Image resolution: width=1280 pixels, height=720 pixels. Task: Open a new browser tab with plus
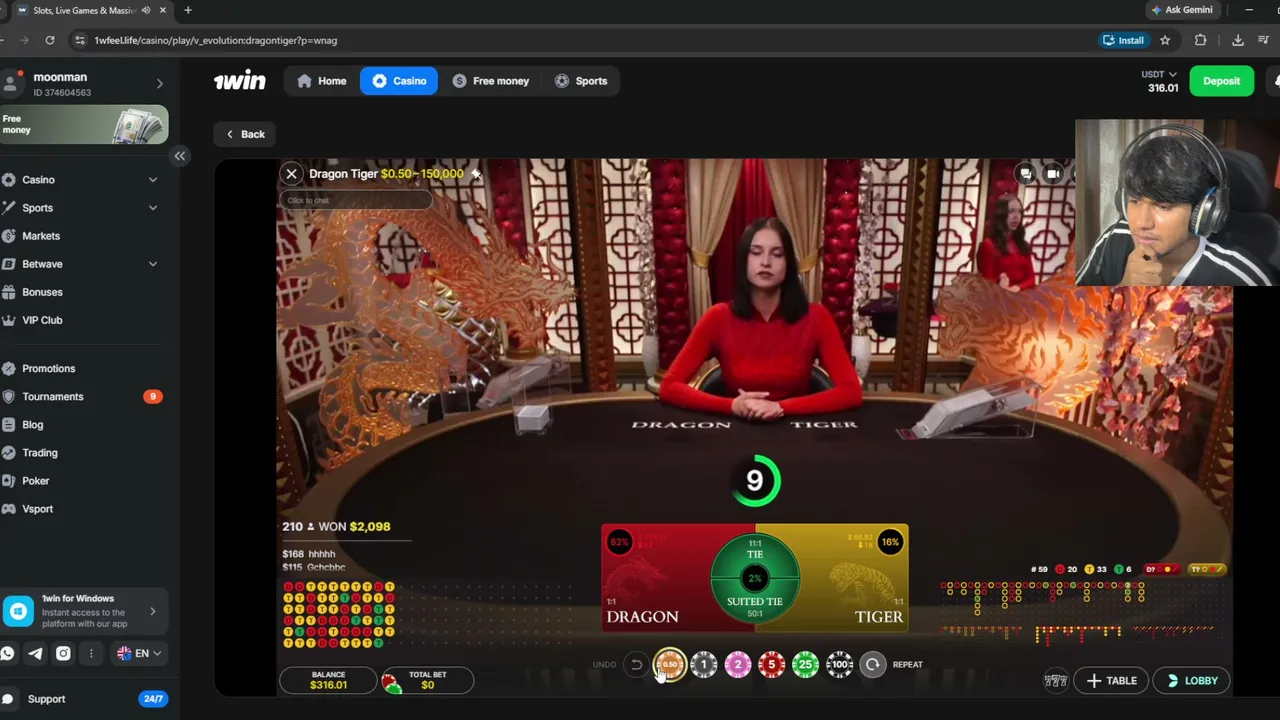pyautogui.click(x=187, y=10)
